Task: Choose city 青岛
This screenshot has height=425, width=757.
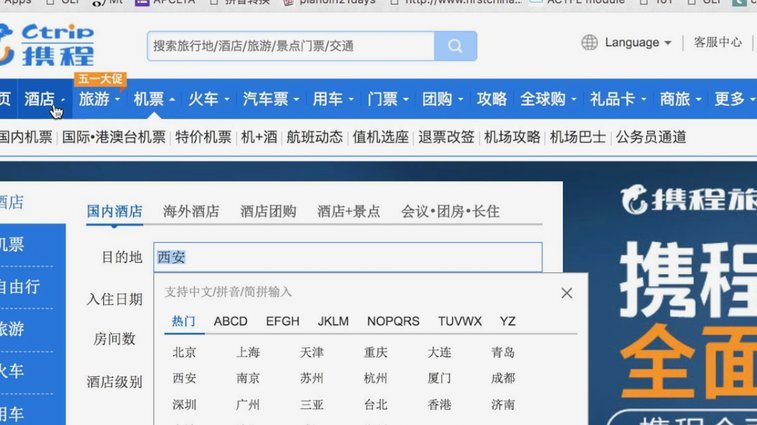Action: [x=503, y=353]
